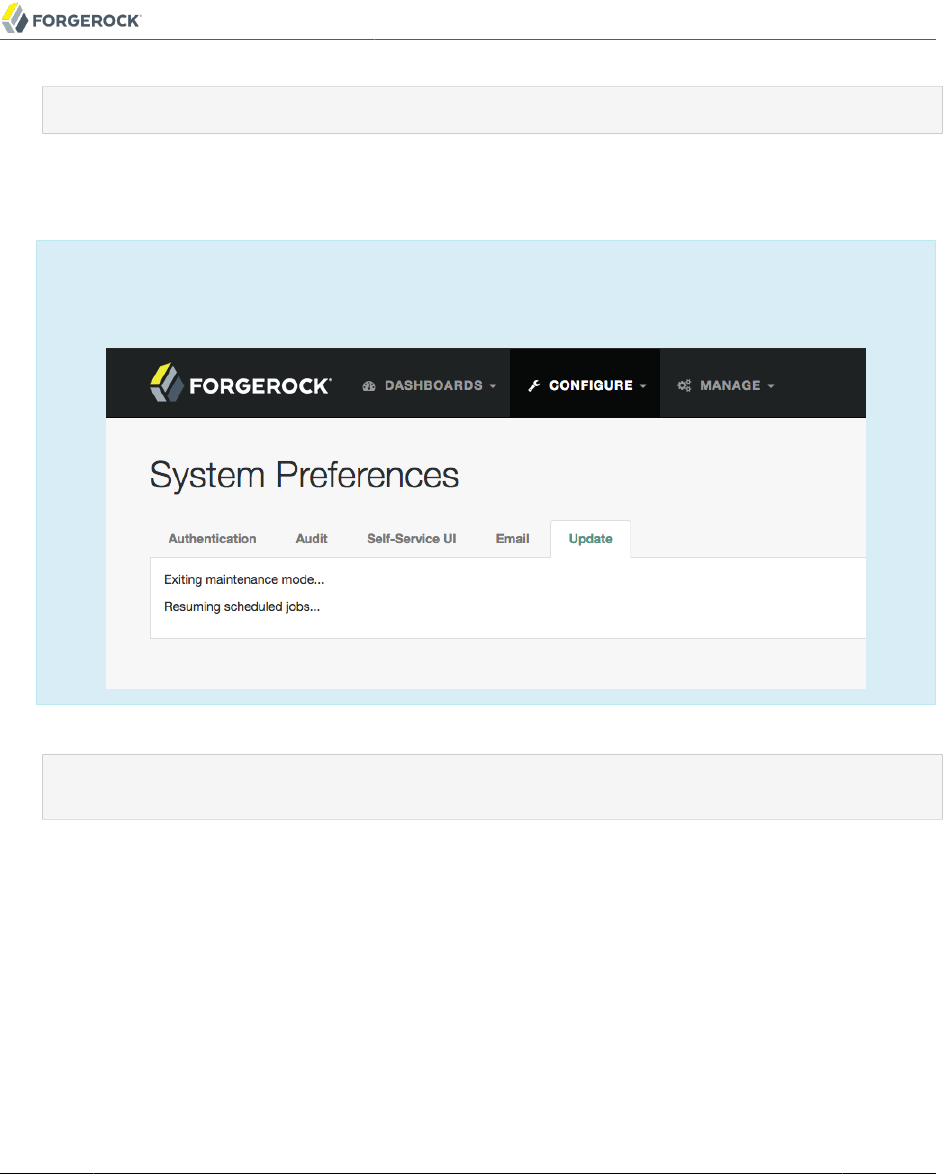Click the Configure wrench icon

coord(534,386)
